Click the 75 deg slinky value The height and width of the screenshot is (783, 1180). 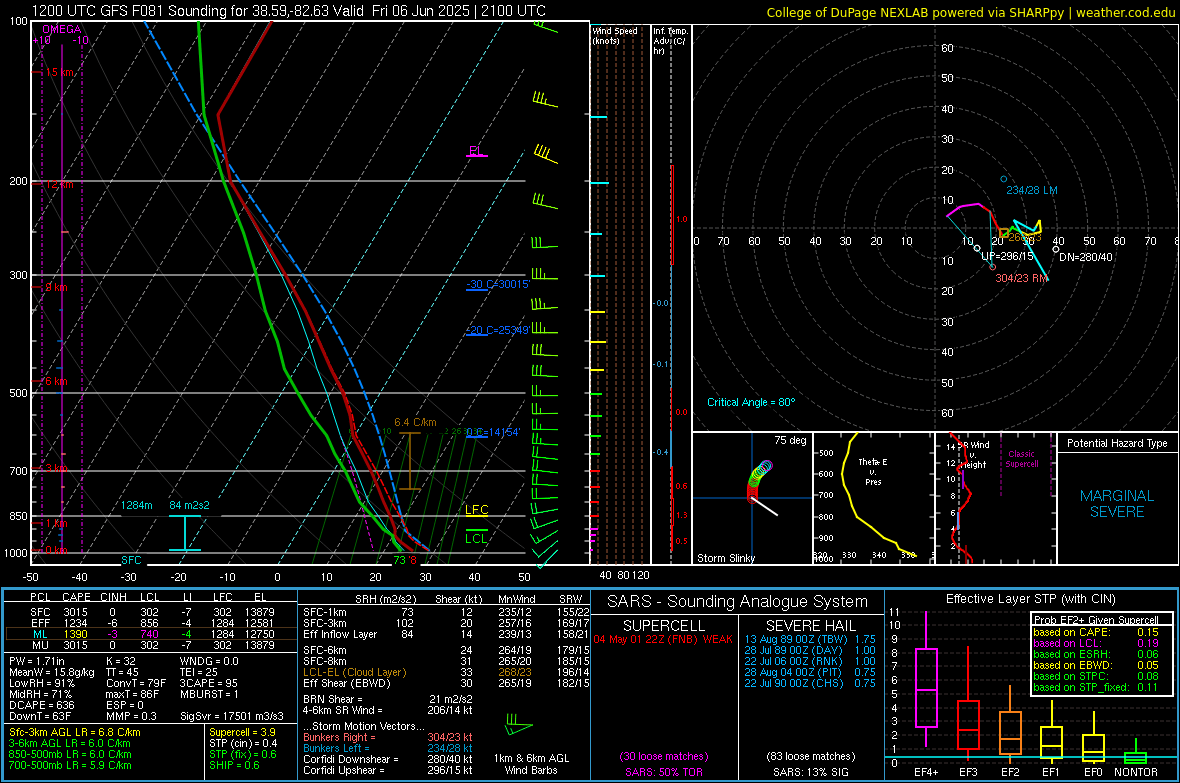coord(790,440)
